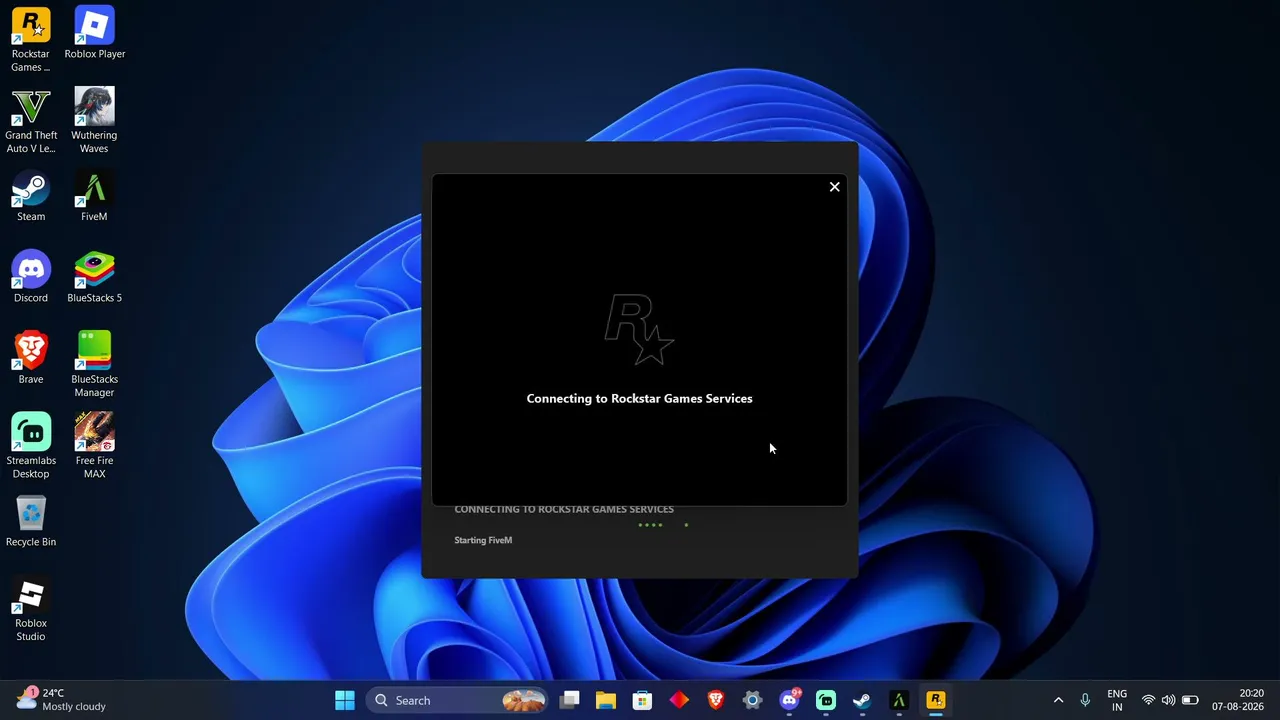Open Discord from the taskbar
The width and height of the screenshot is (1280, 720).
pyautogui.click(x=789, y=700)
